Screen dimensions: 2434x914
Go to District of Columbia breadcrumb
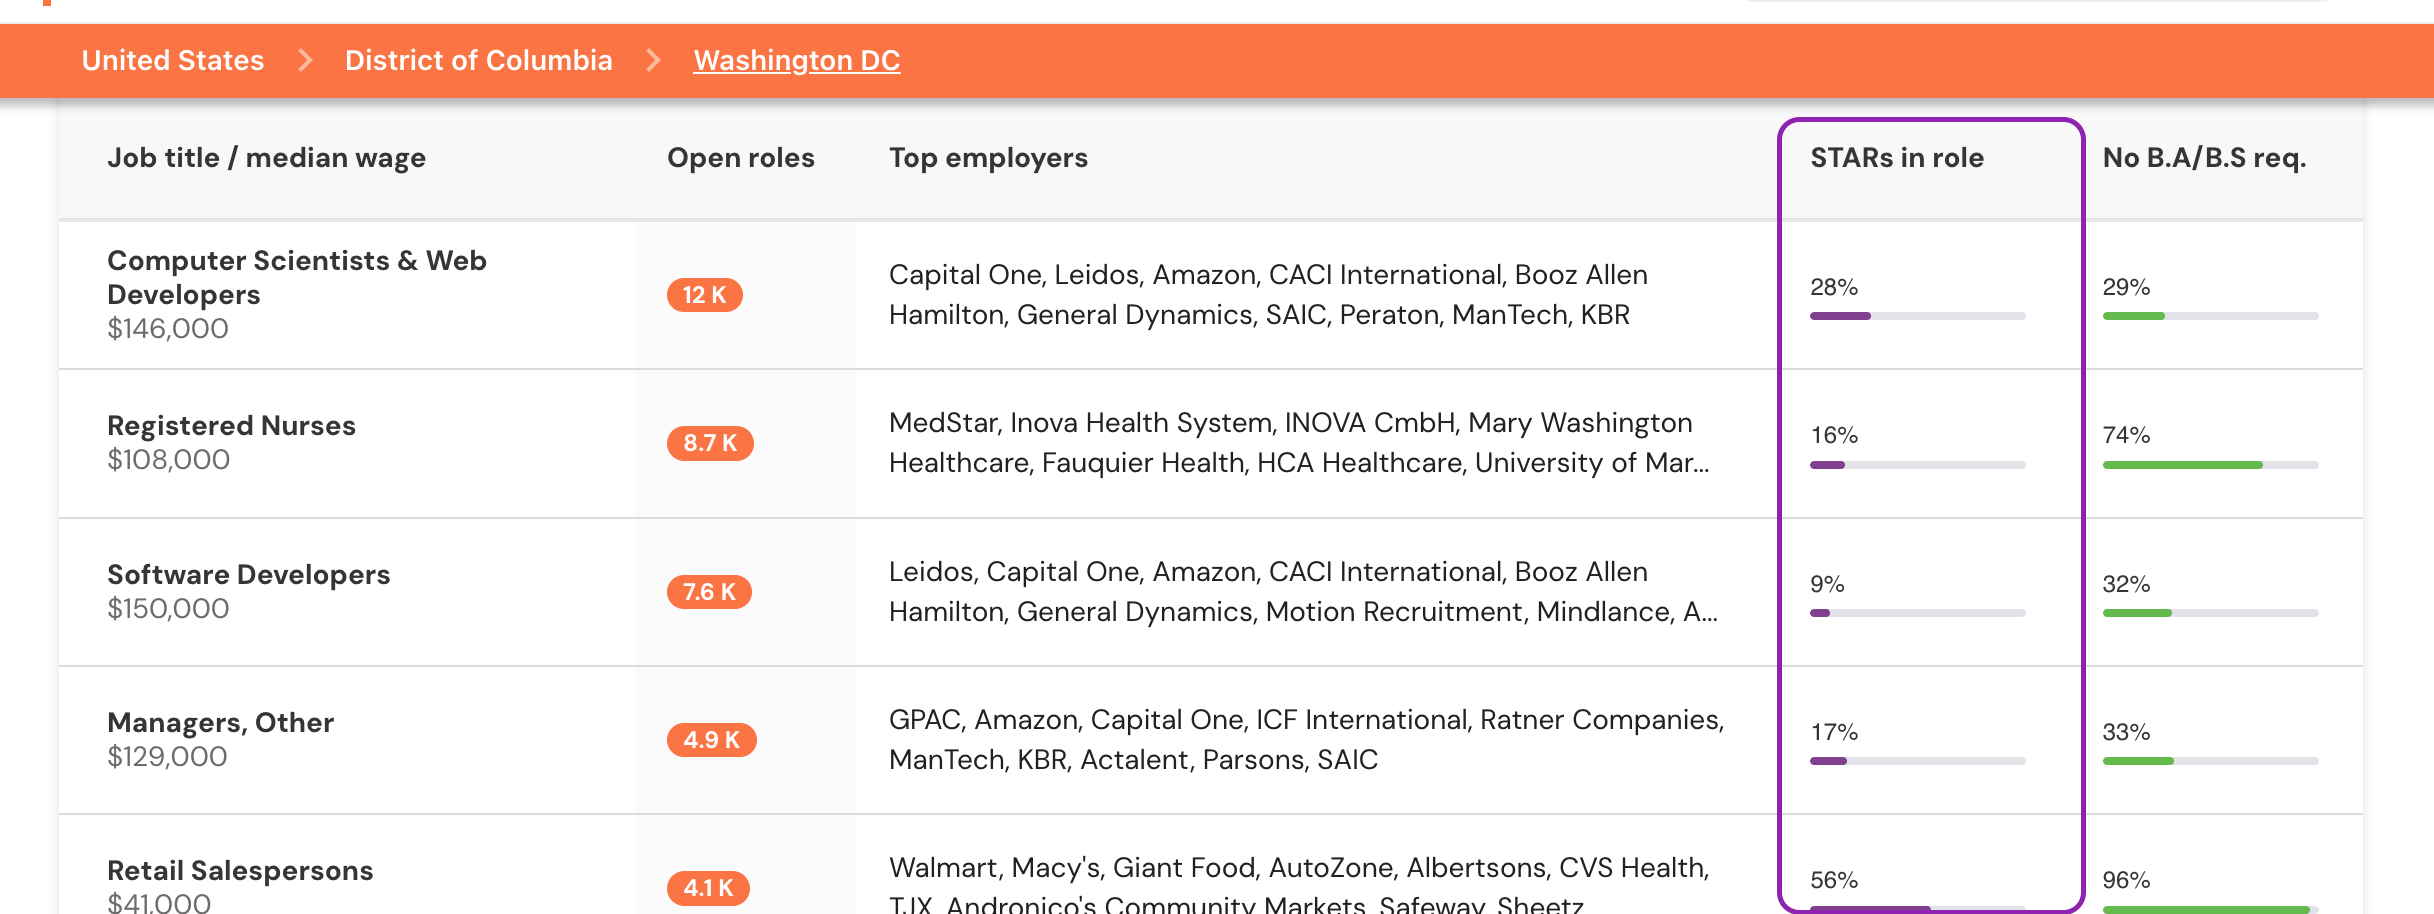[x=478, y=60]
